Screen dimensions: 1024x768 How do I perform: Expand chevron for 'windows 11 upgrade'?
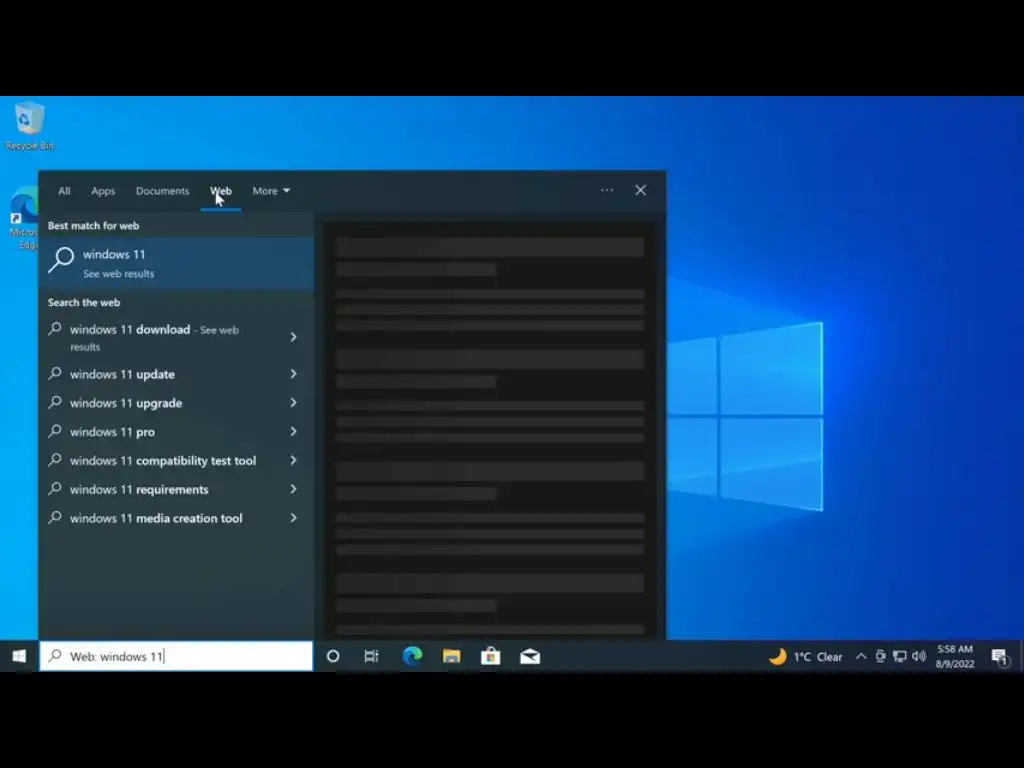tap(293, 403)
